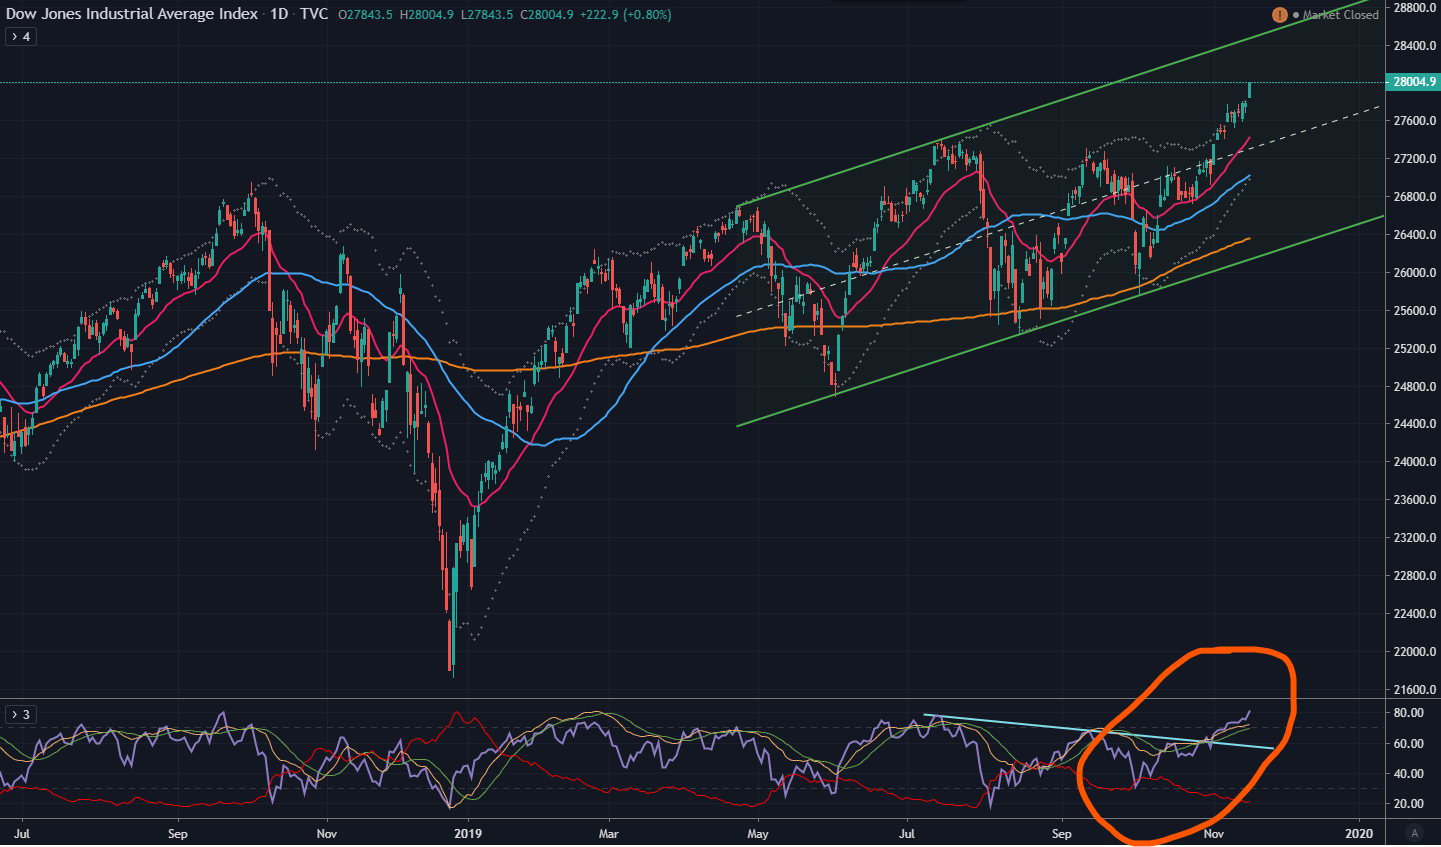Screen dimensions: 1441x847
Task: Click the 24400.0 price axis label
Action: pos(1414,424)
